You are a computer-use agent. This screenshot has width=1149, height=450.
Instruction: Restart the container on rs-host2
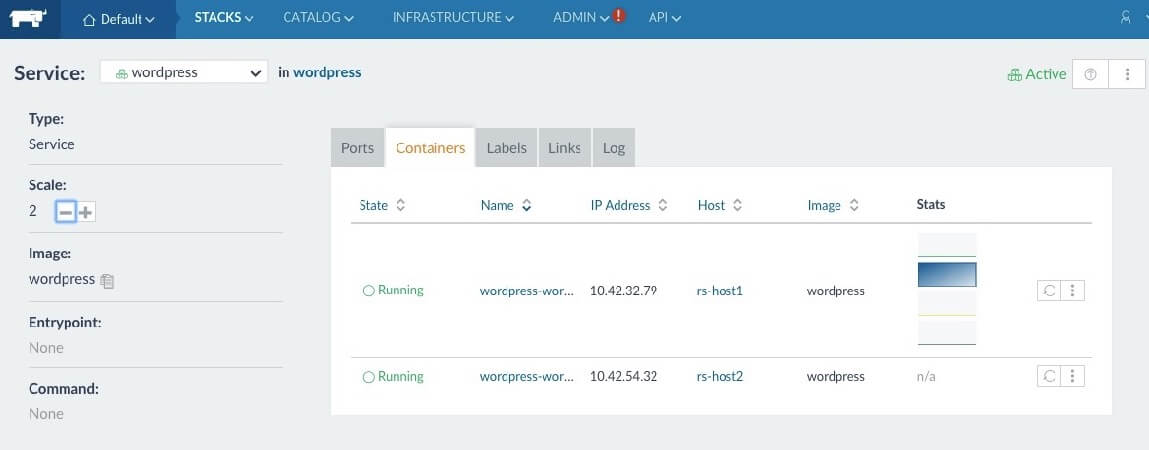tap(1049, 376)
